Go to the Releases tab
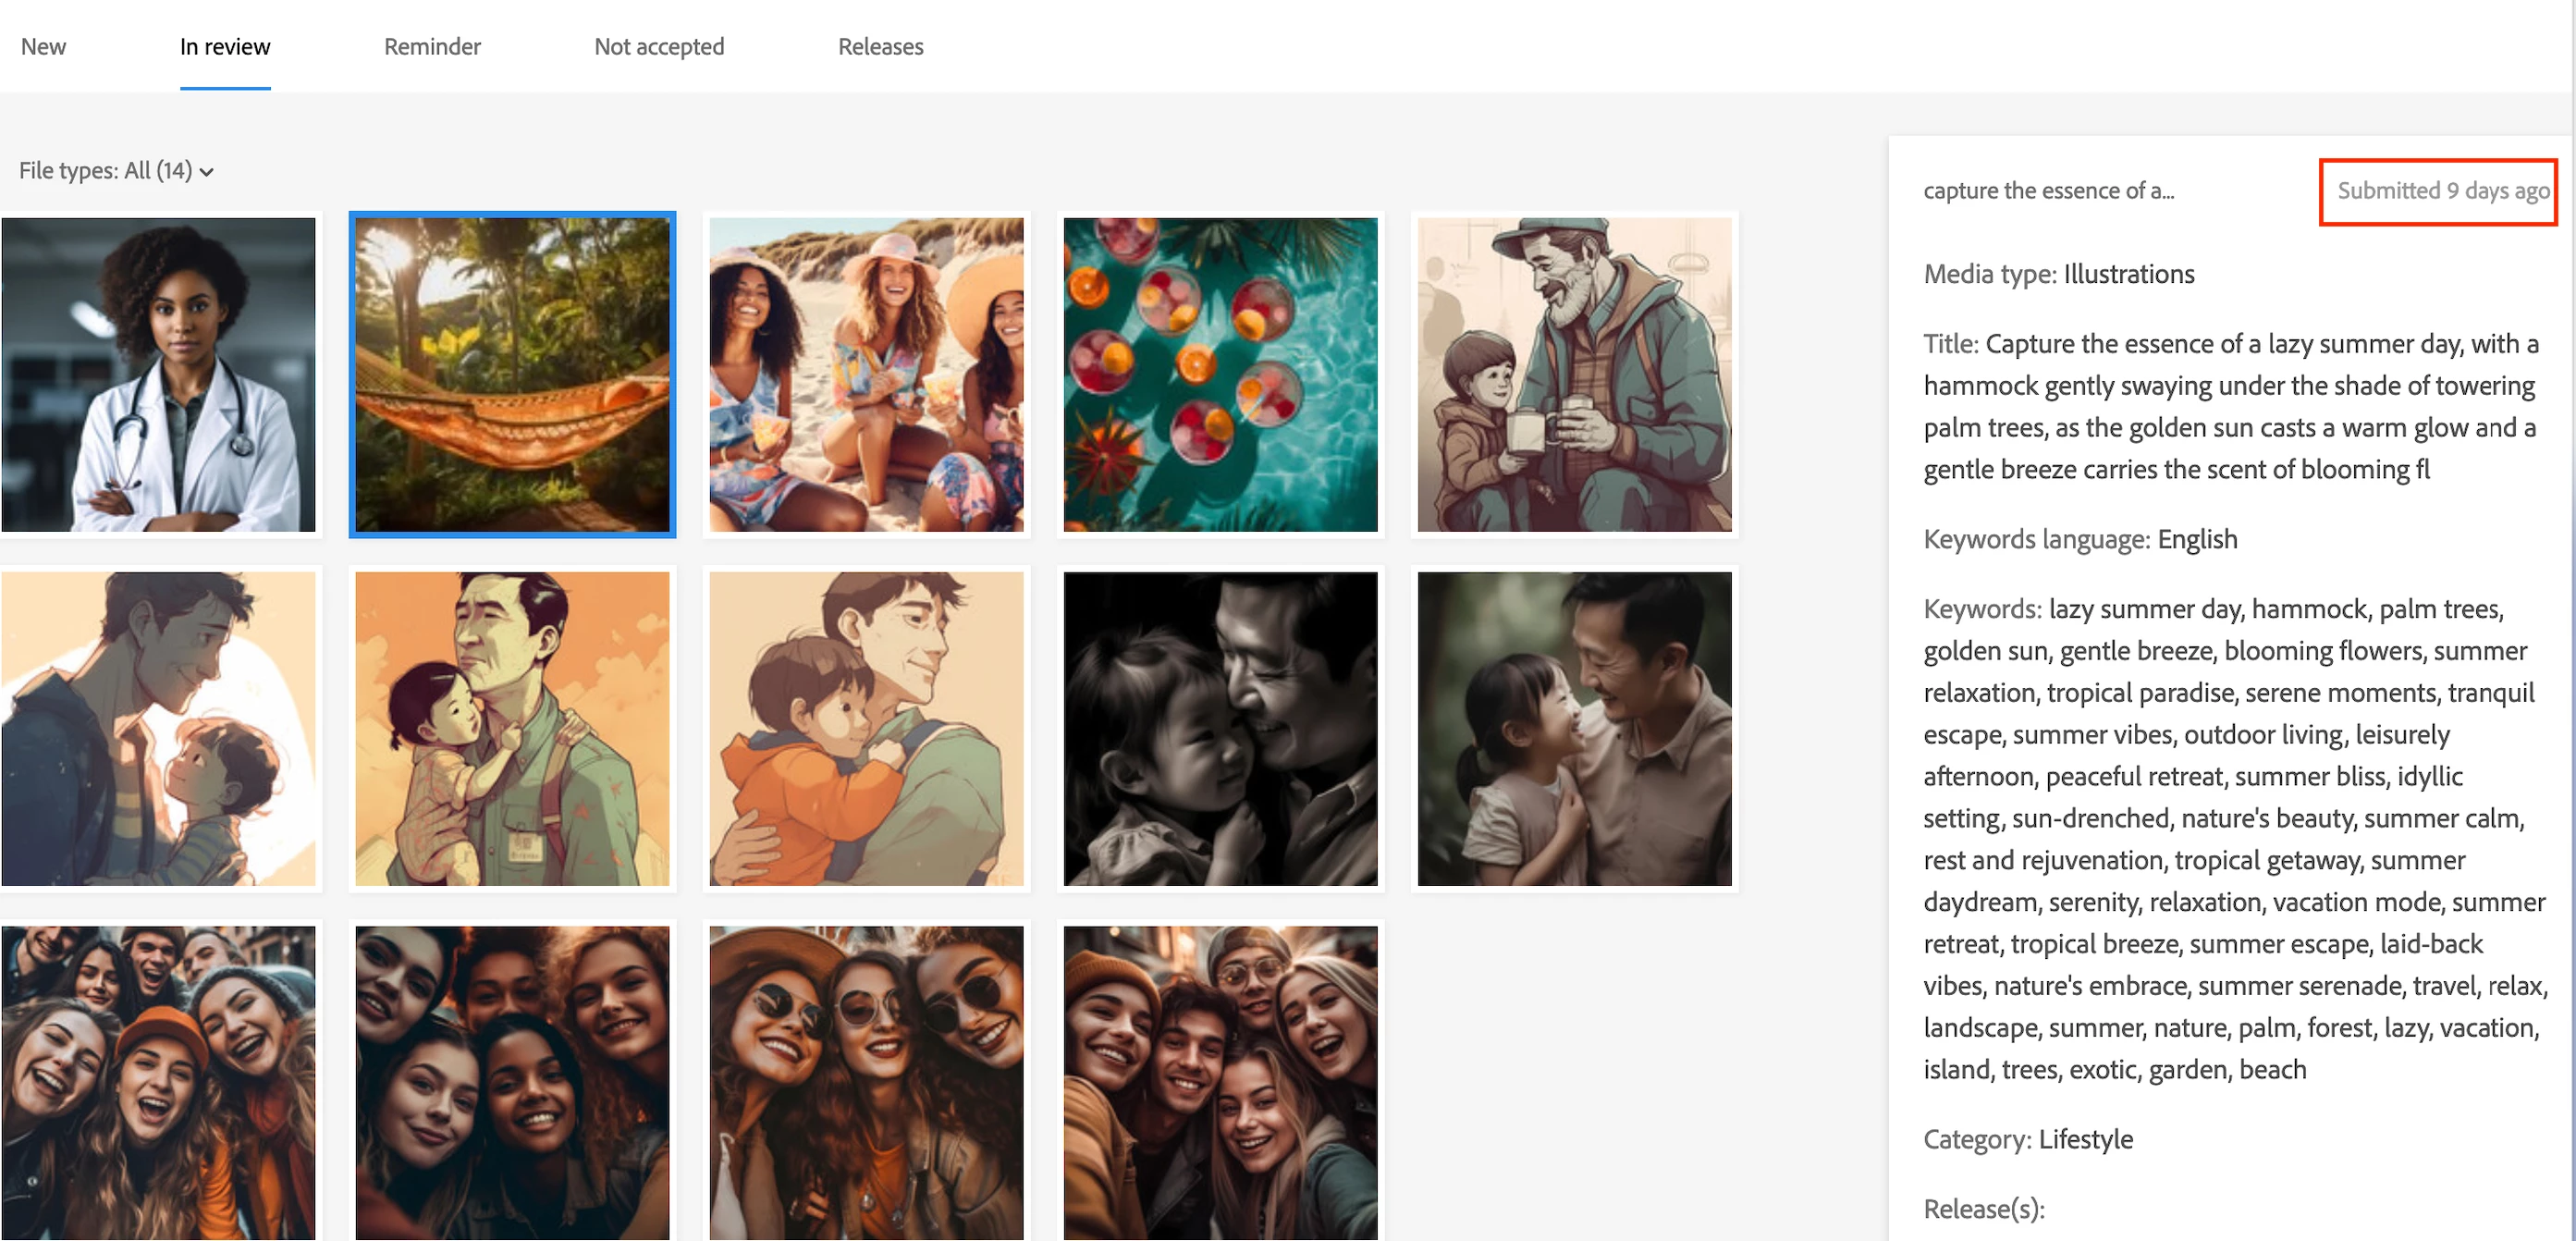Viewport: 2576px width, 1241px height. pyautogui.click(x=880, y=47)
